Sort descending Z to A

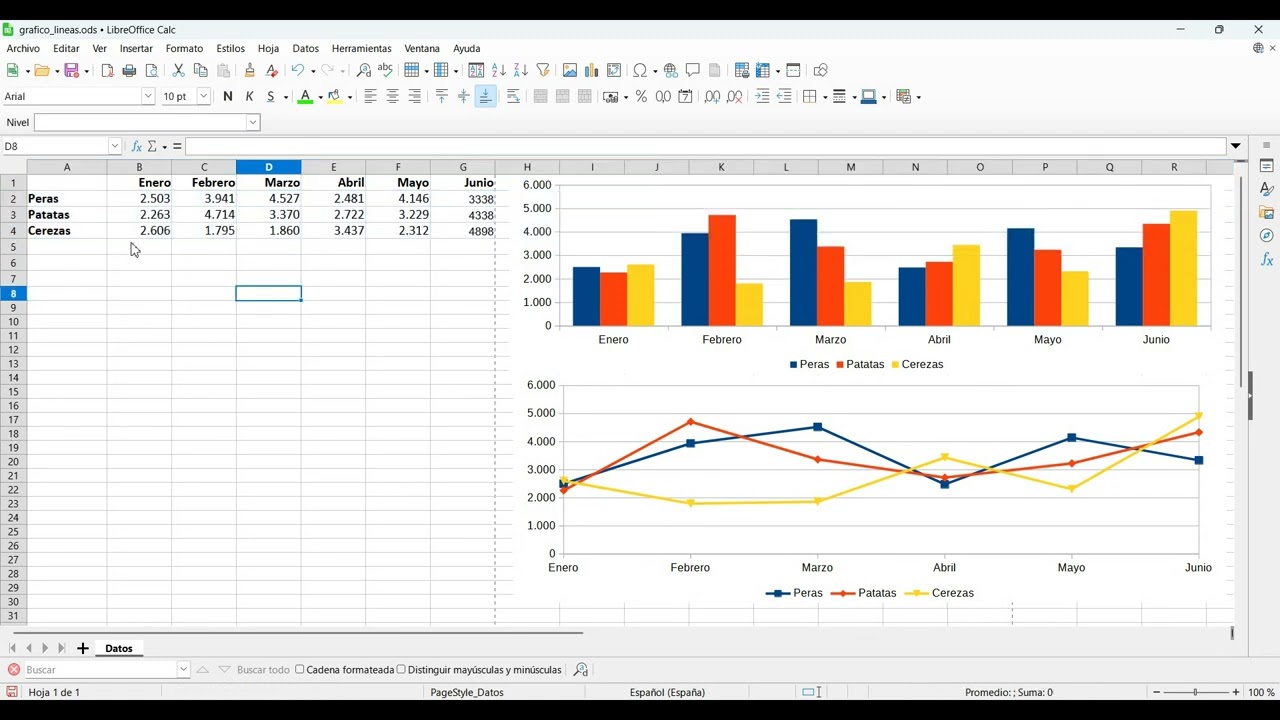521,70
